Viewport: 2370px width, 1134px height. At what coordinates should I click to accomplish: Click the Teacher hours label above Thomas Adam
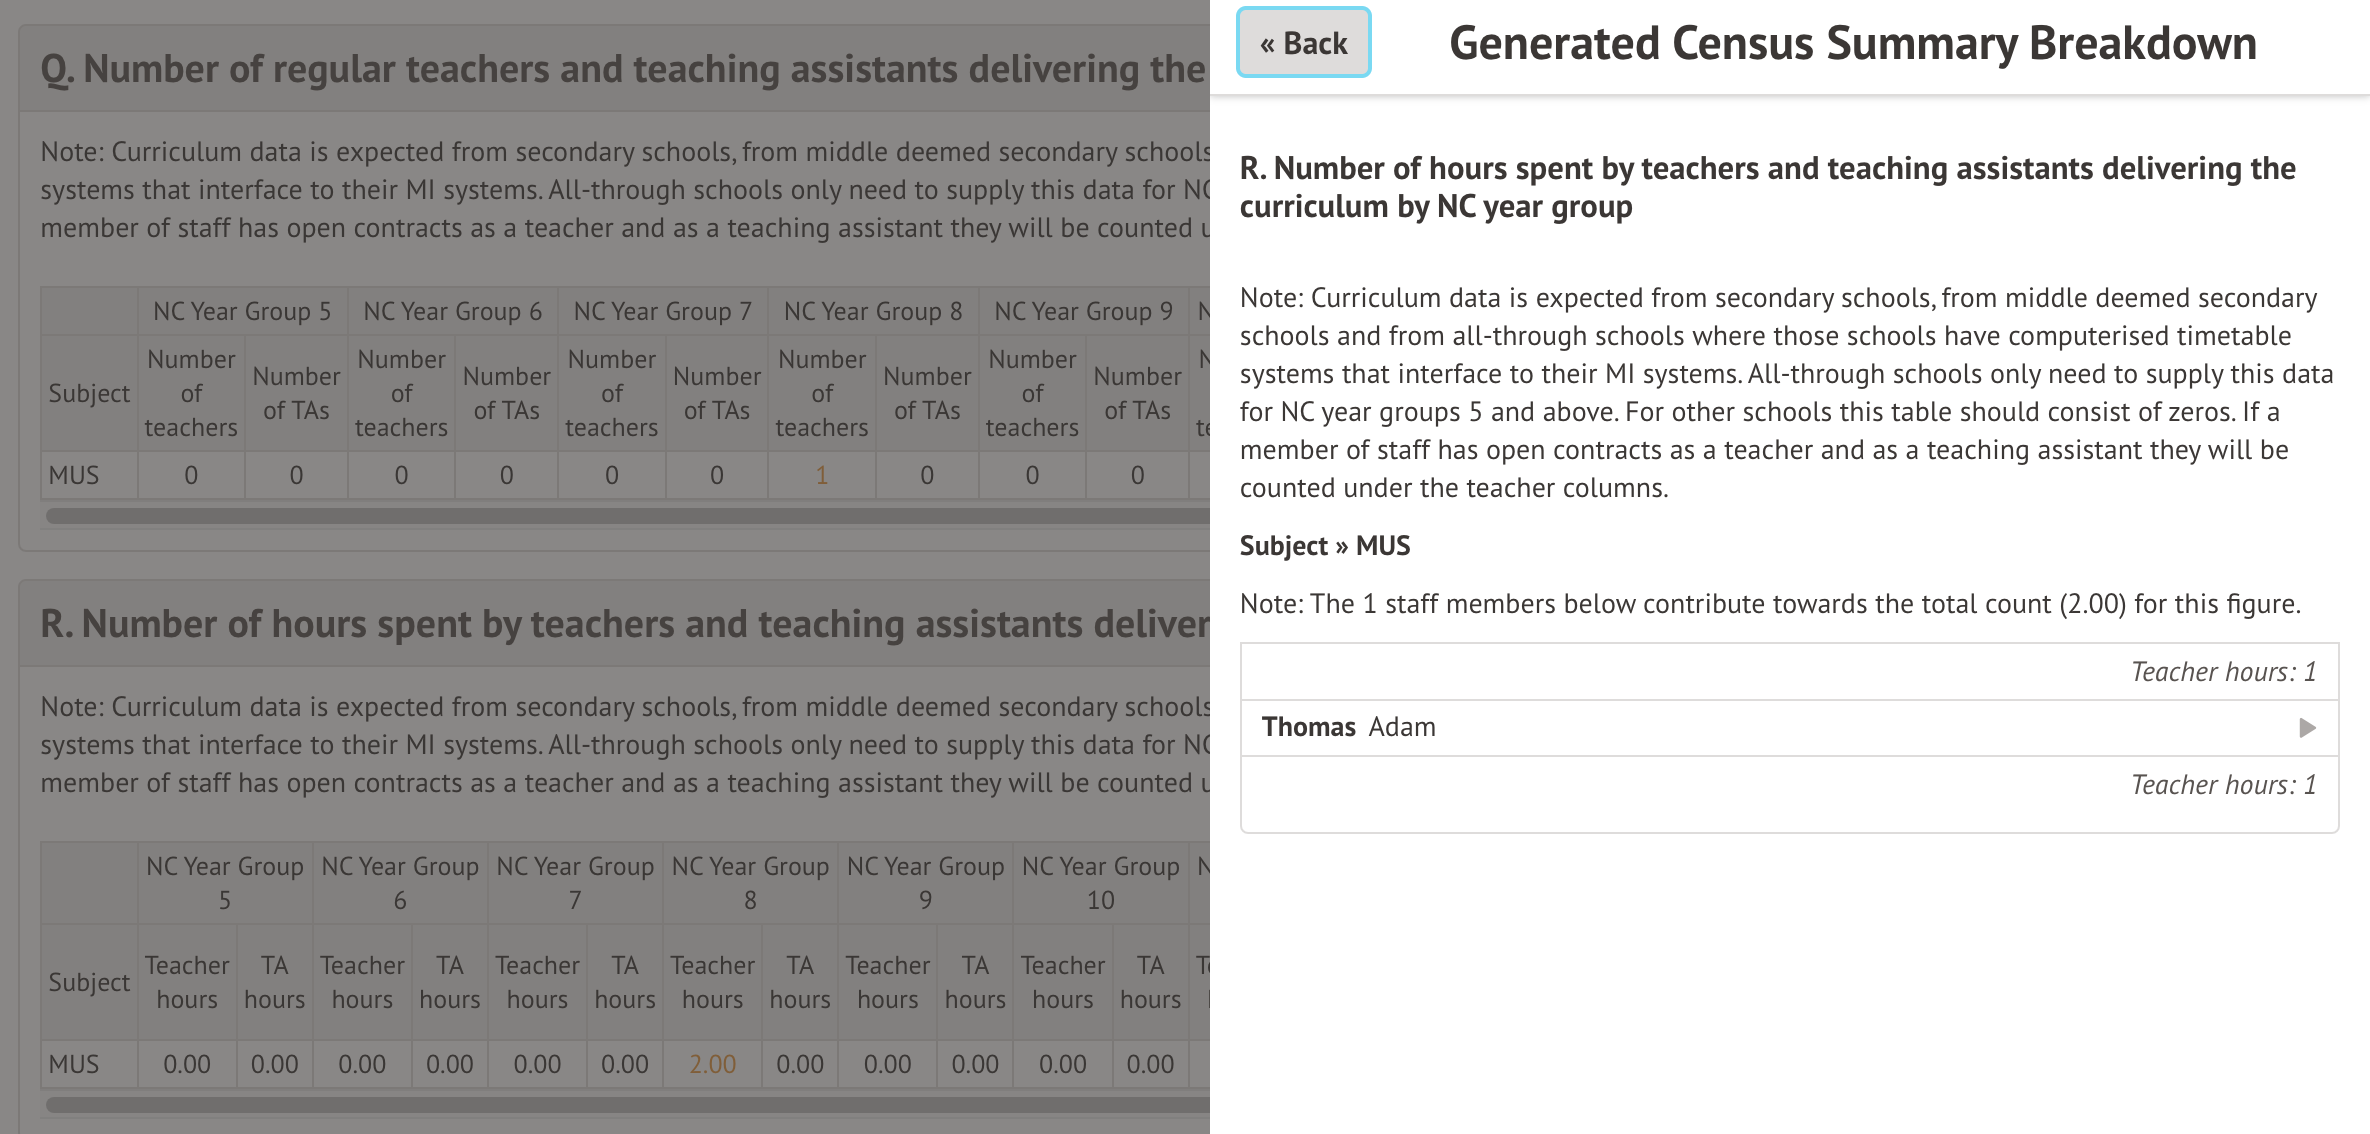click(x=2222, y=672)
